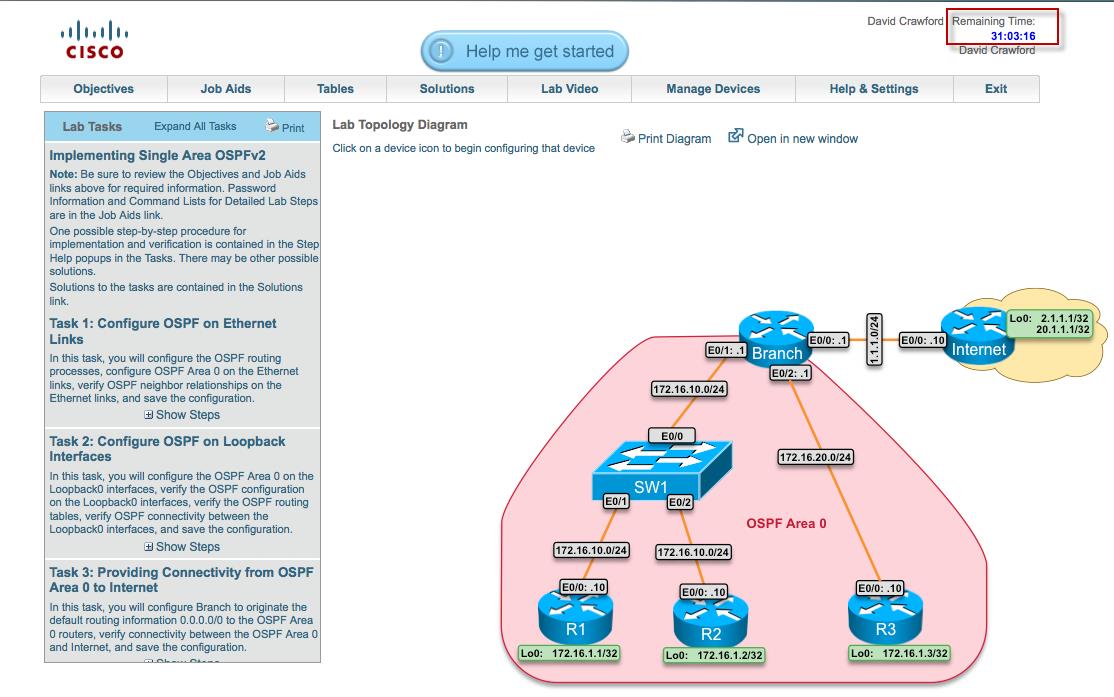Open the Lab Video section
Image resolution: width=1114 pixels, height=697 pixels.
(x=570, y=89)
